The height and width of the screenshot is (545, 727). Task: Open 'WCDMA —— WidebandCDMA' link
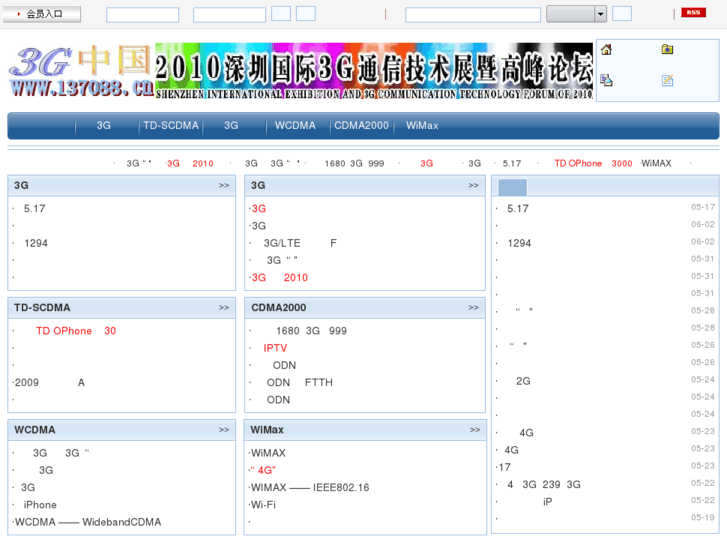88,522
